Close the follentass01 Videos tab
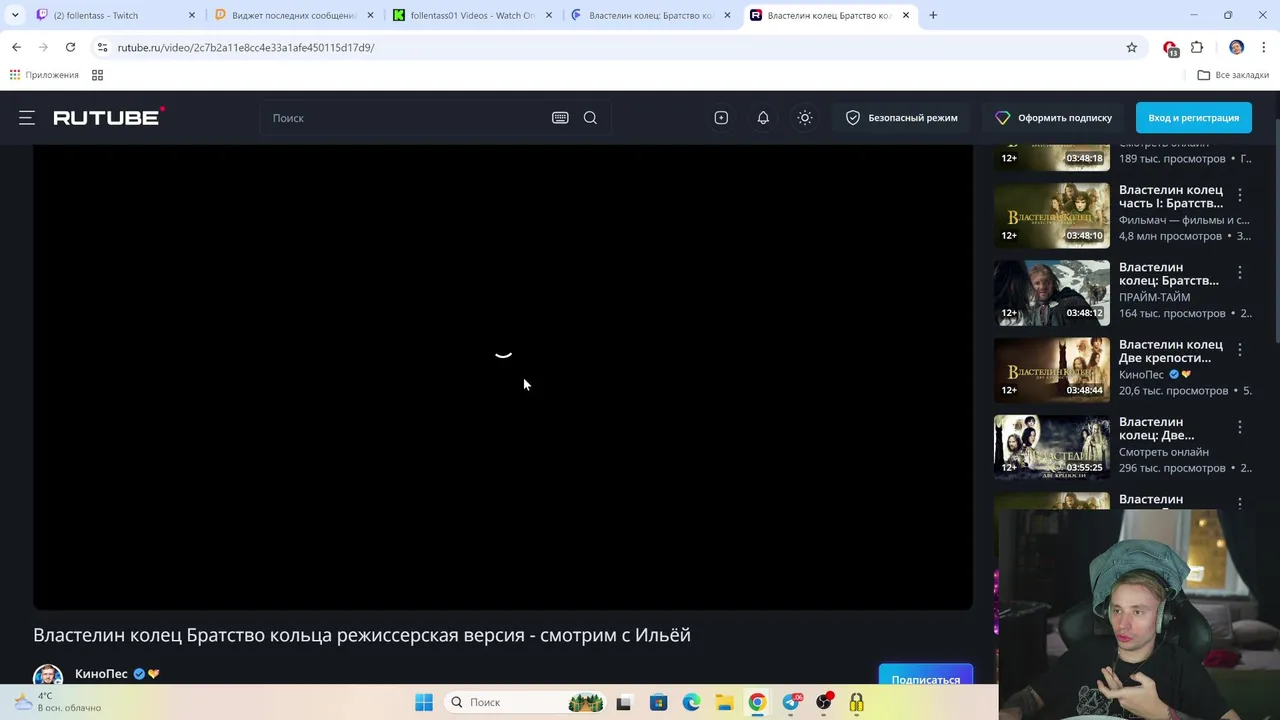 pos(549,15)
